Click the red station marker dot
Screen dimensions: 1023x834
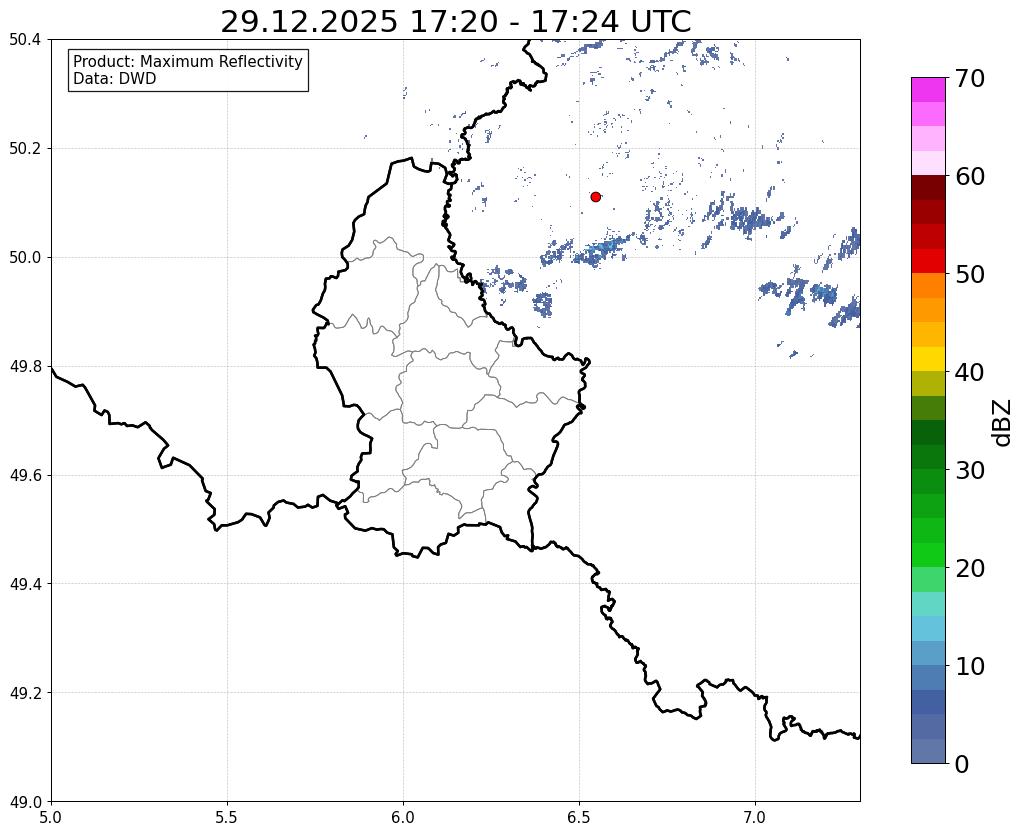click(x=595, y=196)
